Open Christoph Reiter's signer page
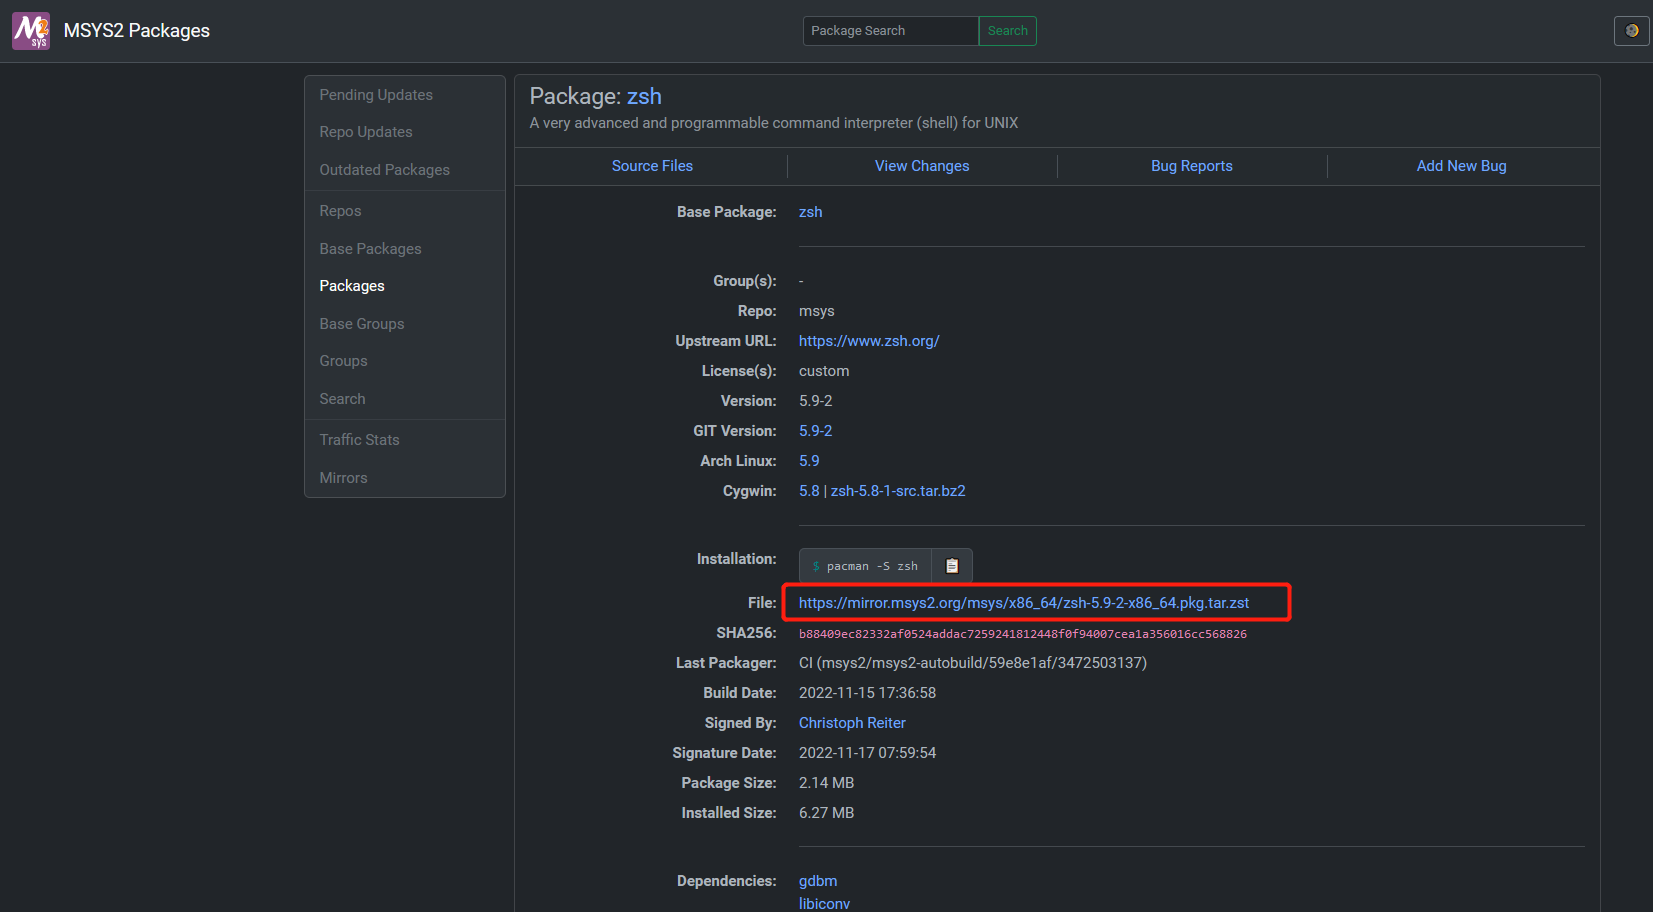 point(851,722)
